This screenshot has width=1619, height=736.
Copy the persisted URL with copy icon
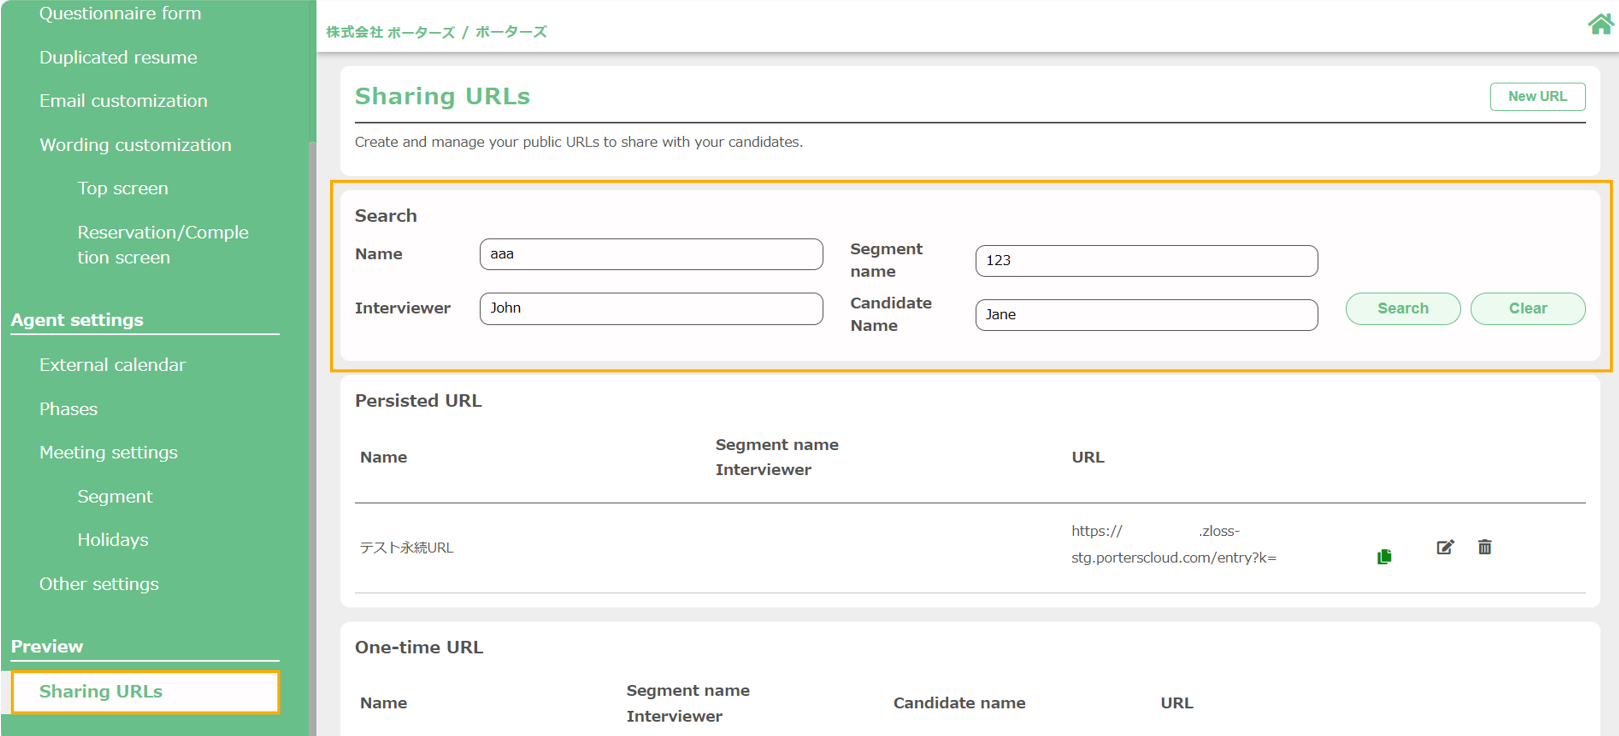coord(1384,557)
